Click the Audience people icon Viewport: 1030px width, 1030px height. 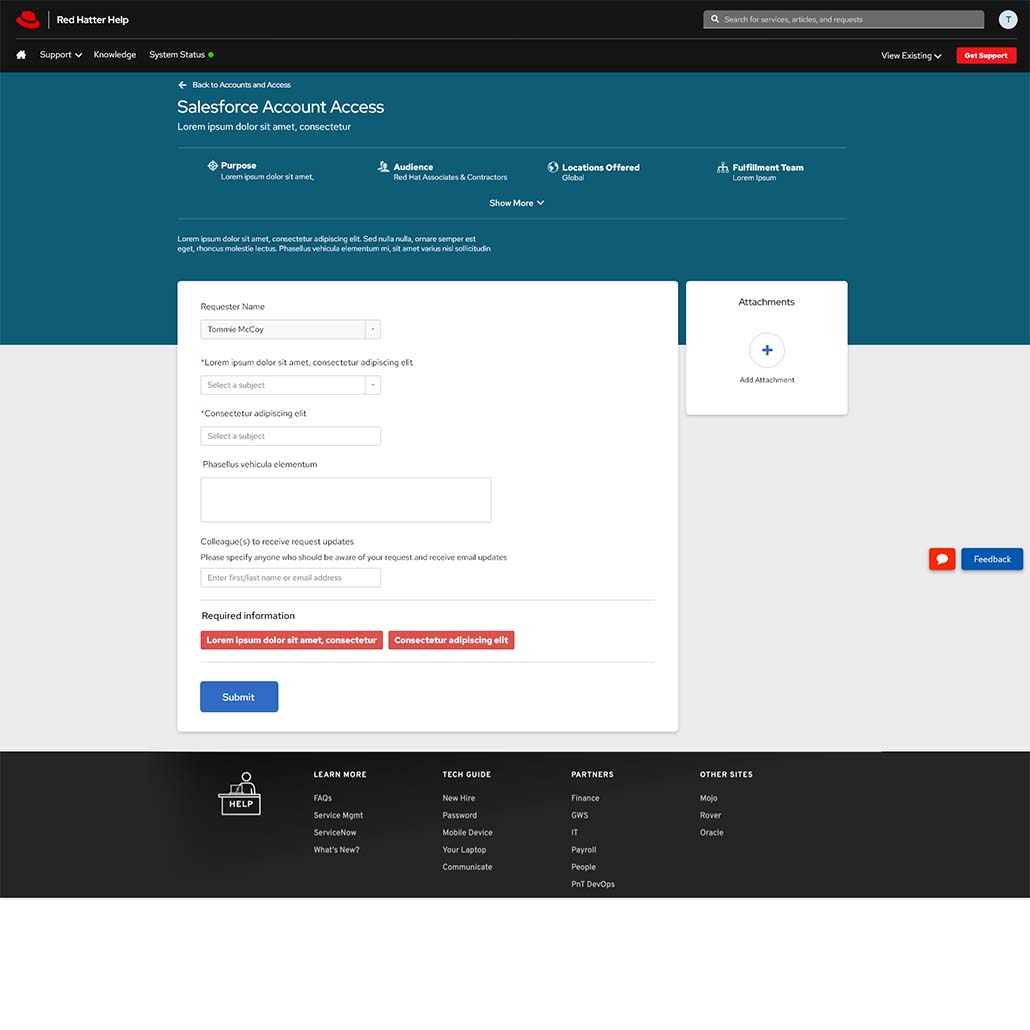coord(384,167)
